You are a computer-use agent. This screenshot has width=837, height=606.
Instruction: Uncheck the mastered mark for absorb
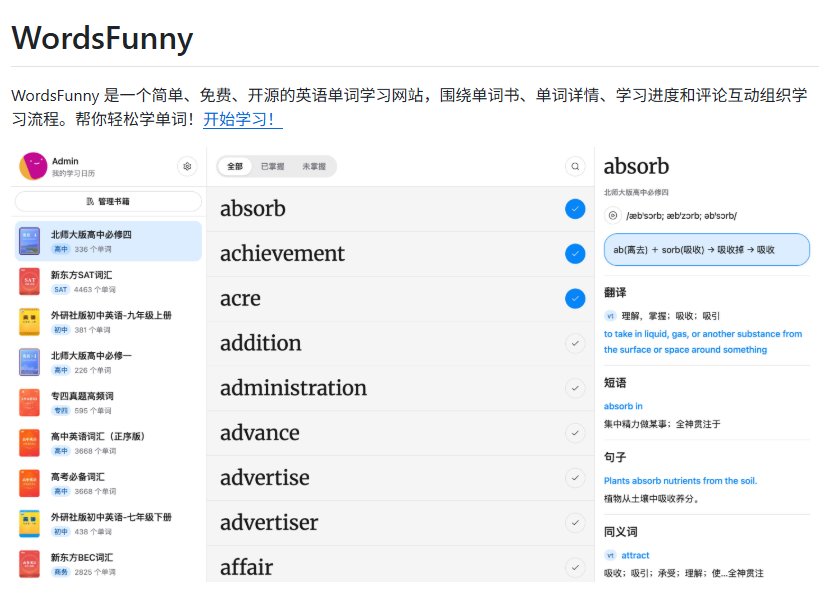pyautogui.click(x=575, y=209)
